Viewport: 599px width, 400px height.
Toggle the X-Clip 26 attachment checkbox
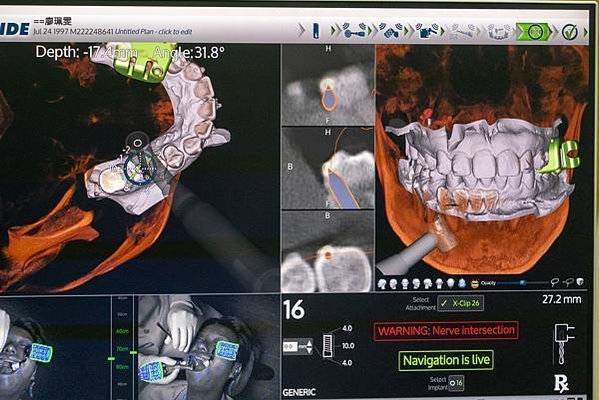(x=444, y=303)
